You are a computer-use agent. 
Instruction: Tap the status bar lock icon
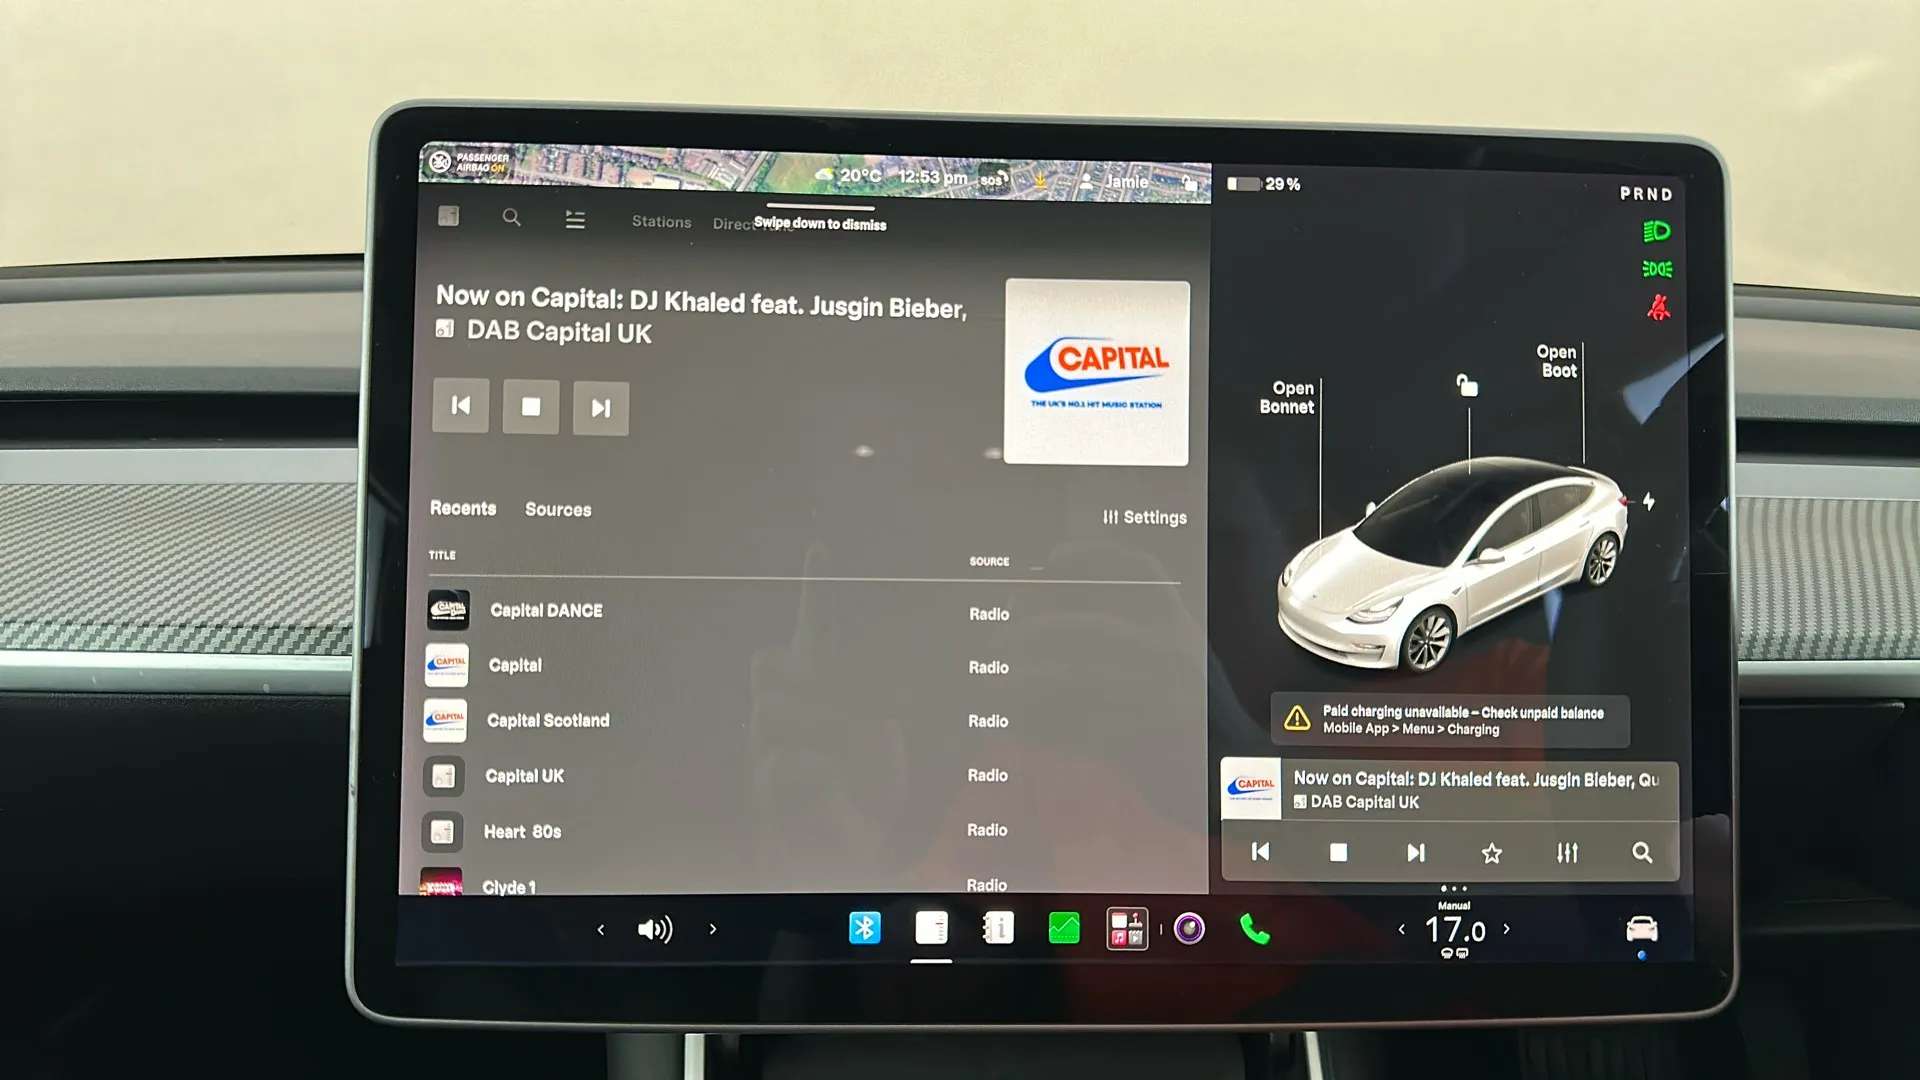coord(1189,183)
